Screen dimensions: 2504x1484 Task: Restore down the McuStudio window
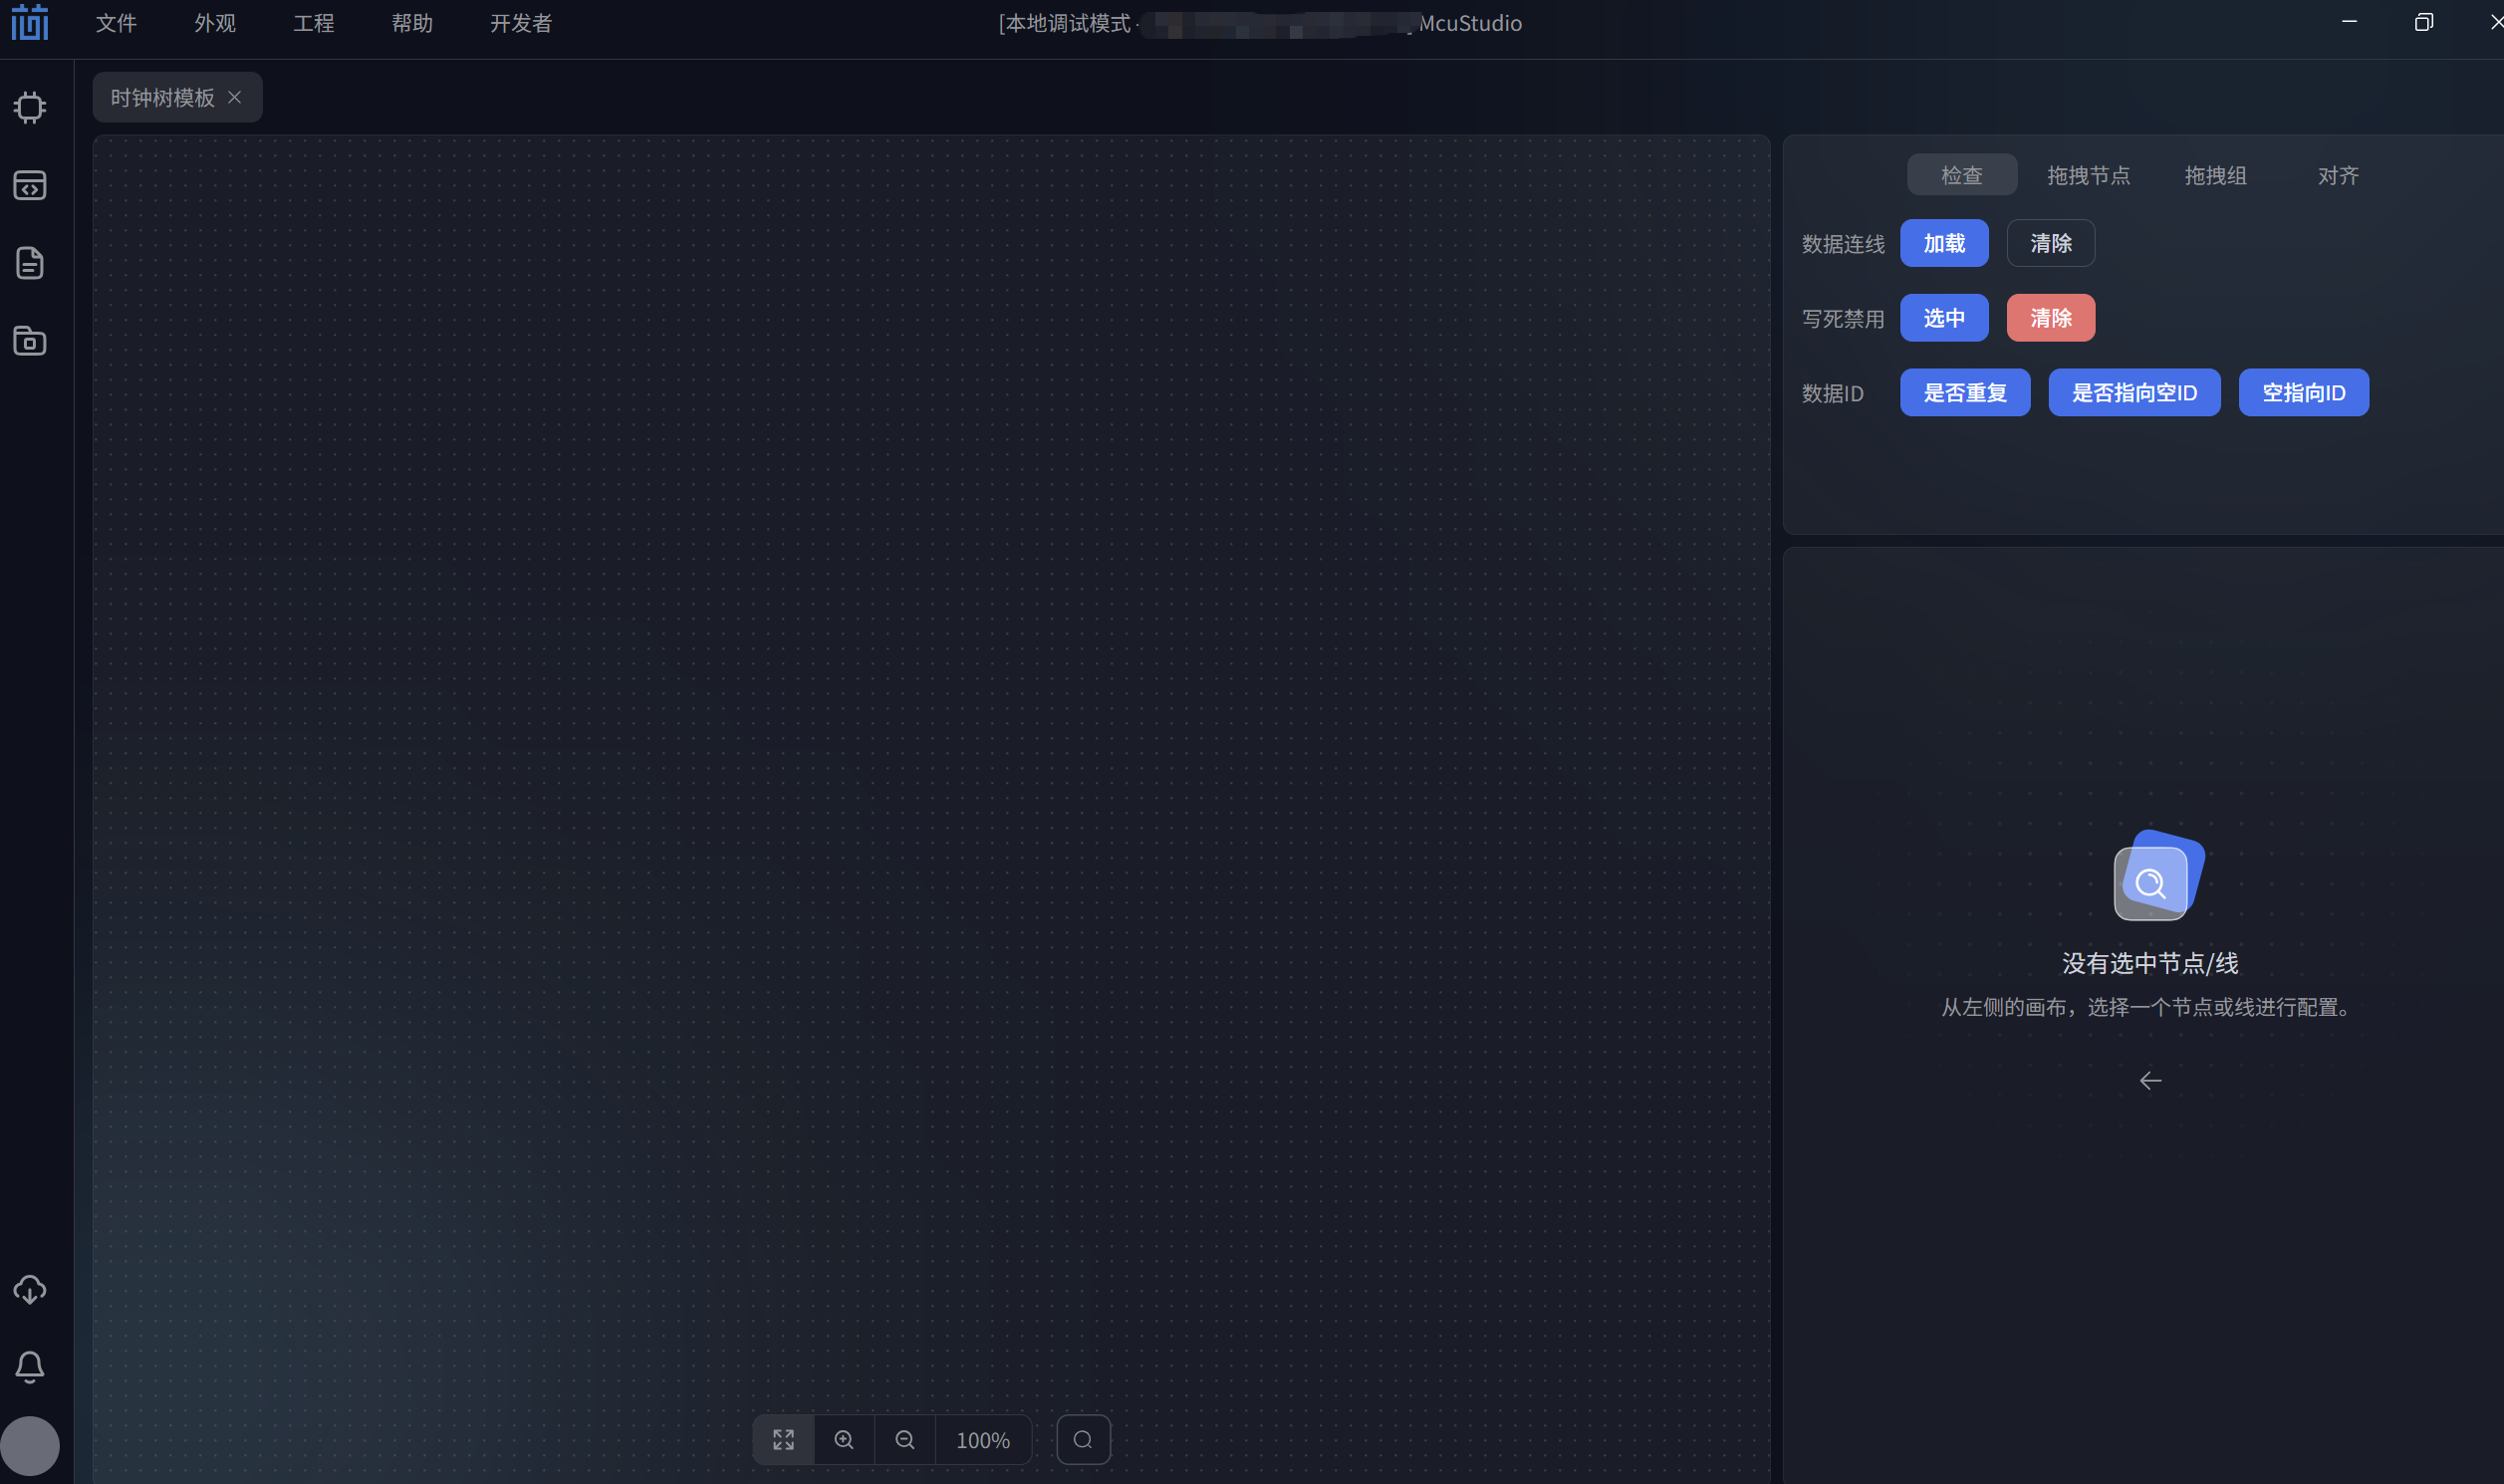pyautogui.click(x=2423, y=22)
